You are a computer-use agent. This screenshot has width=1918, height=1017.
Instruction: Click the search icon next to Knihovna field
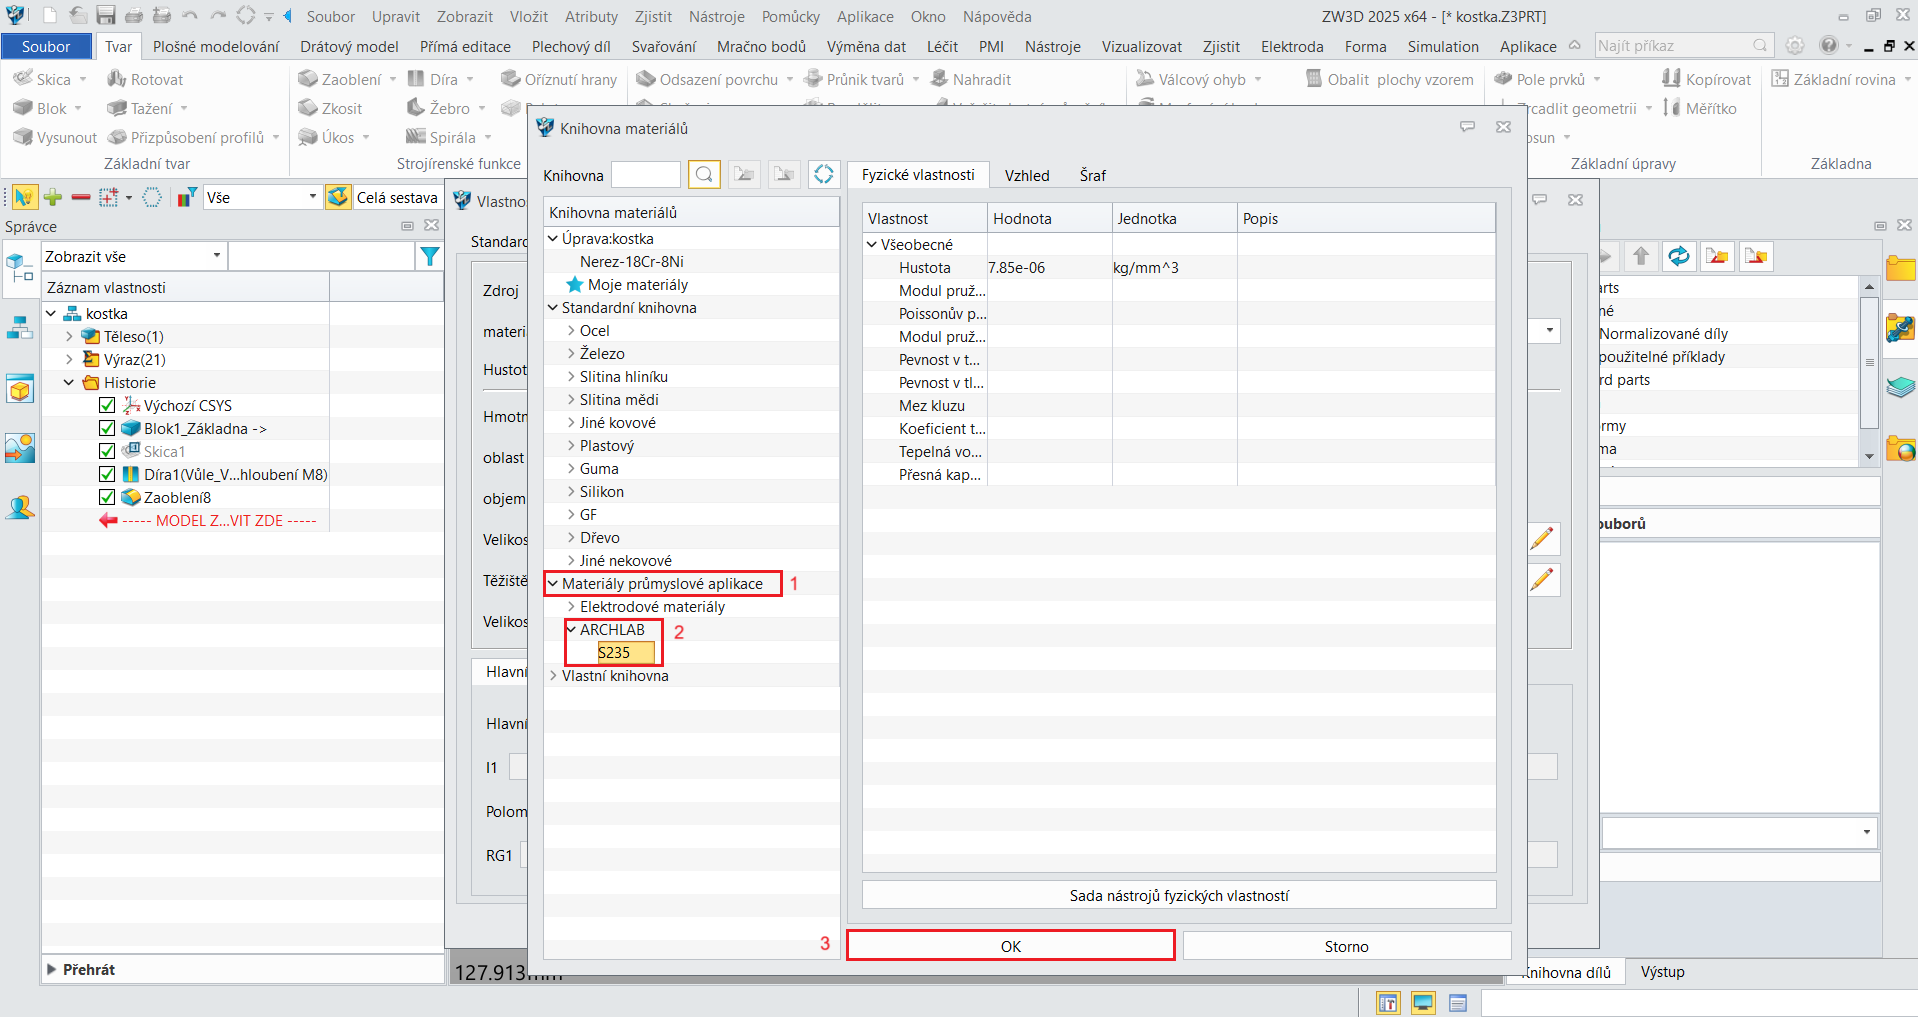point(704,175)
